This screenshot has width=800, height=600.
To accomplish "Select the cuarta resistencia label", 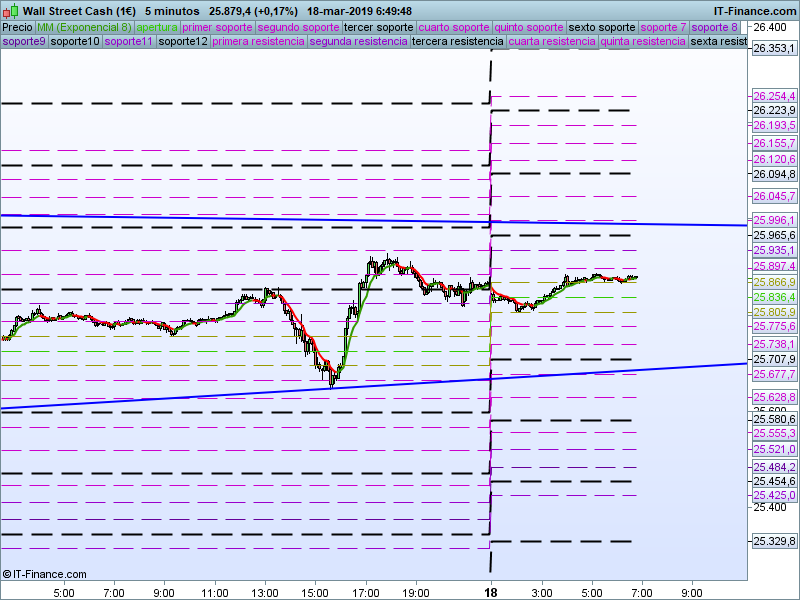I will tap(552, 41).
